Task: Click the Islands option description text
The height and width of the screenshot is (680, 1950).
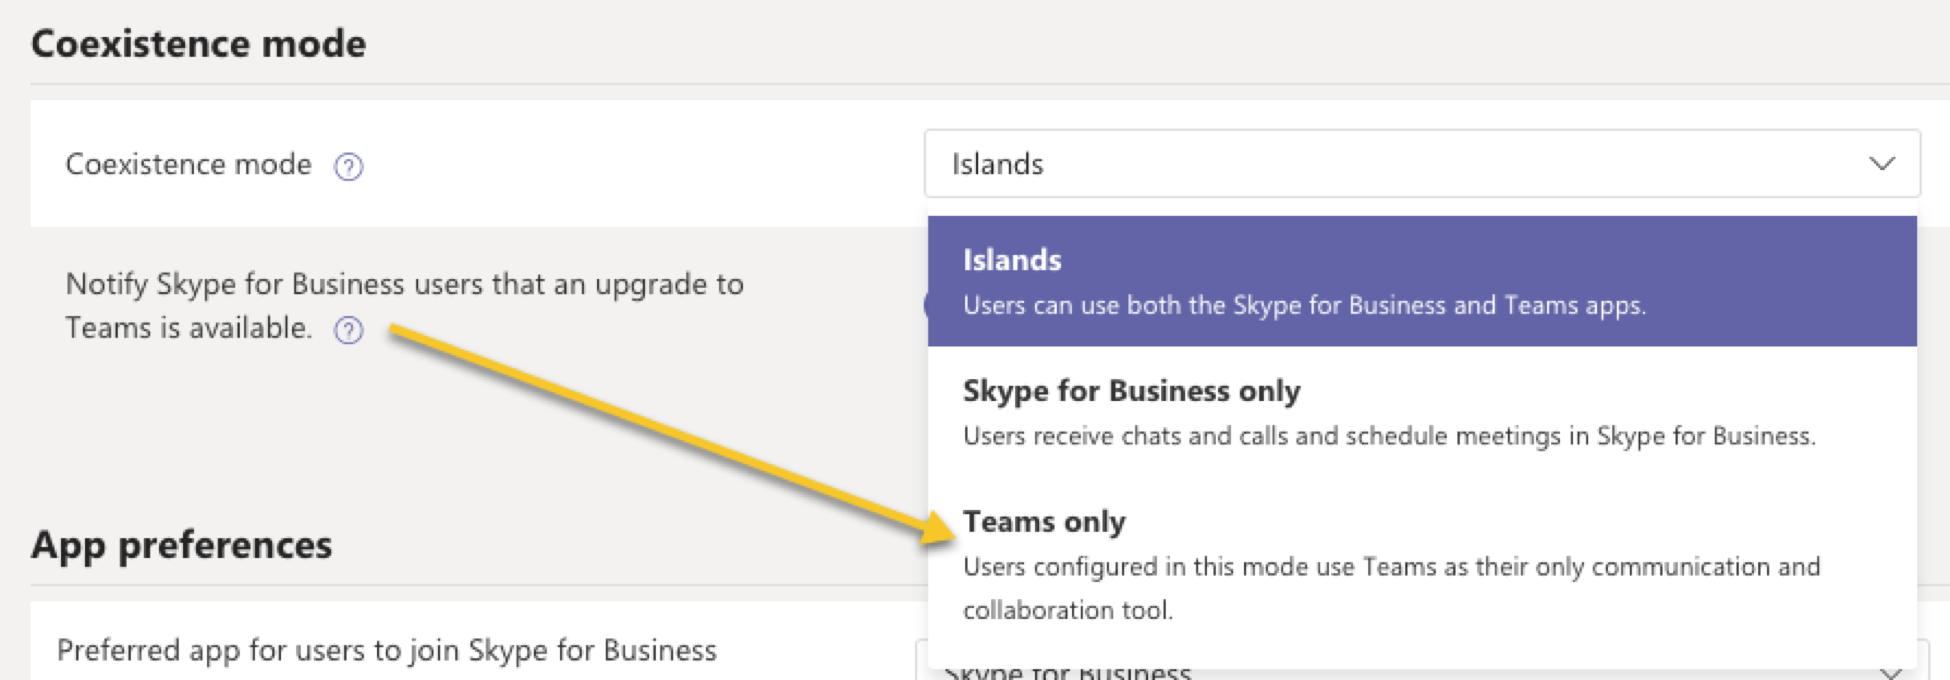Action: pos(1304,306)
